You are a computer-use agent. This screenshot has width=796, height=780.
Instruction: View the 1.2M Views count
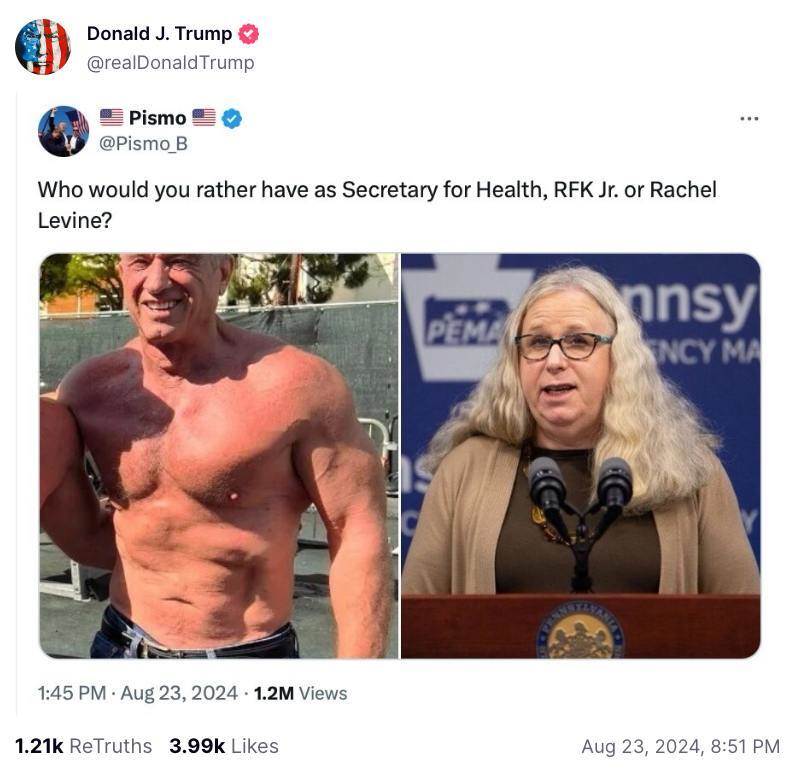[301, 693]
